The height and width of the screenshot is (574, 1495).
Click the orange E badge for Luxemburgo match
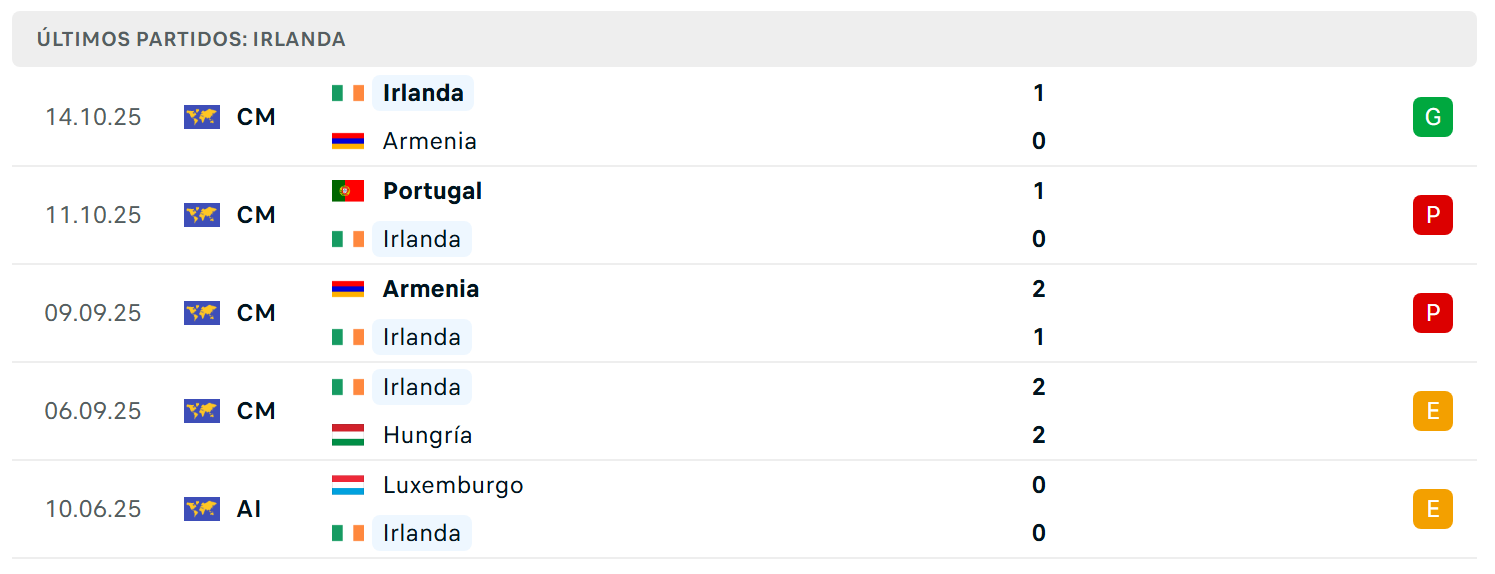pyautogui.click(x=1432, y=509)
